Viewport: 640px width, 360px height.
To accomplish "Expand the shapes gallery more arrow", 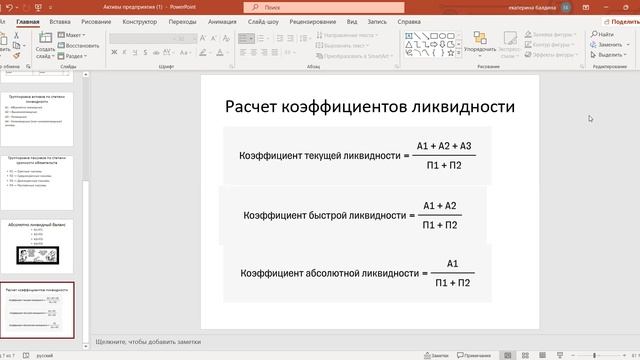I will (x=459, y=53).
